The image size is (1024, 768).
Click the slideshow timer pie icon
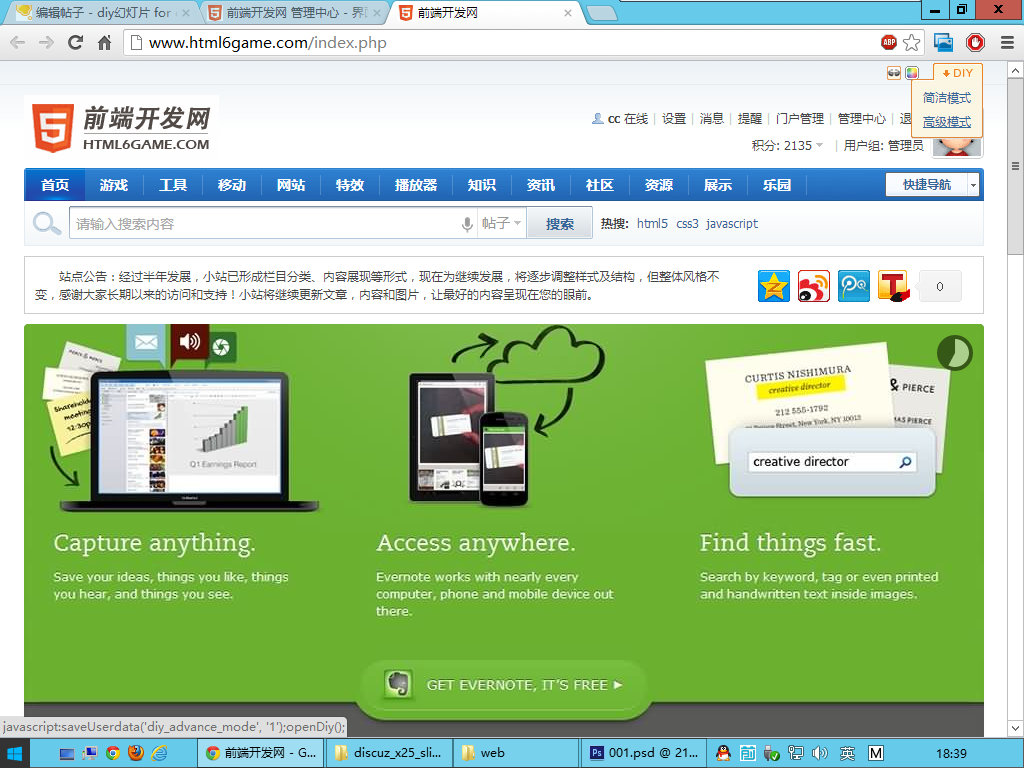pyautogui.click(x=955, y=353)
